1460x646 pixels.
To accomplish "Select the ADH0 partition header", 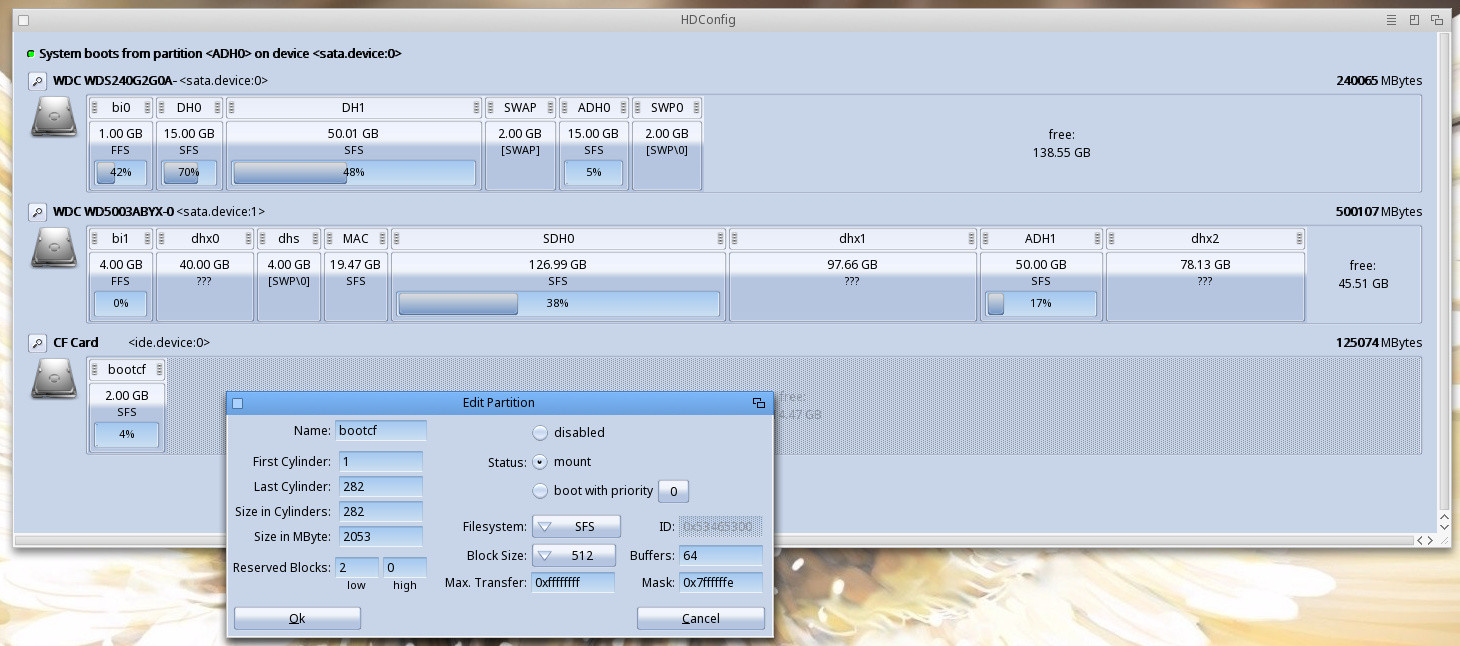I will [594, 108].
